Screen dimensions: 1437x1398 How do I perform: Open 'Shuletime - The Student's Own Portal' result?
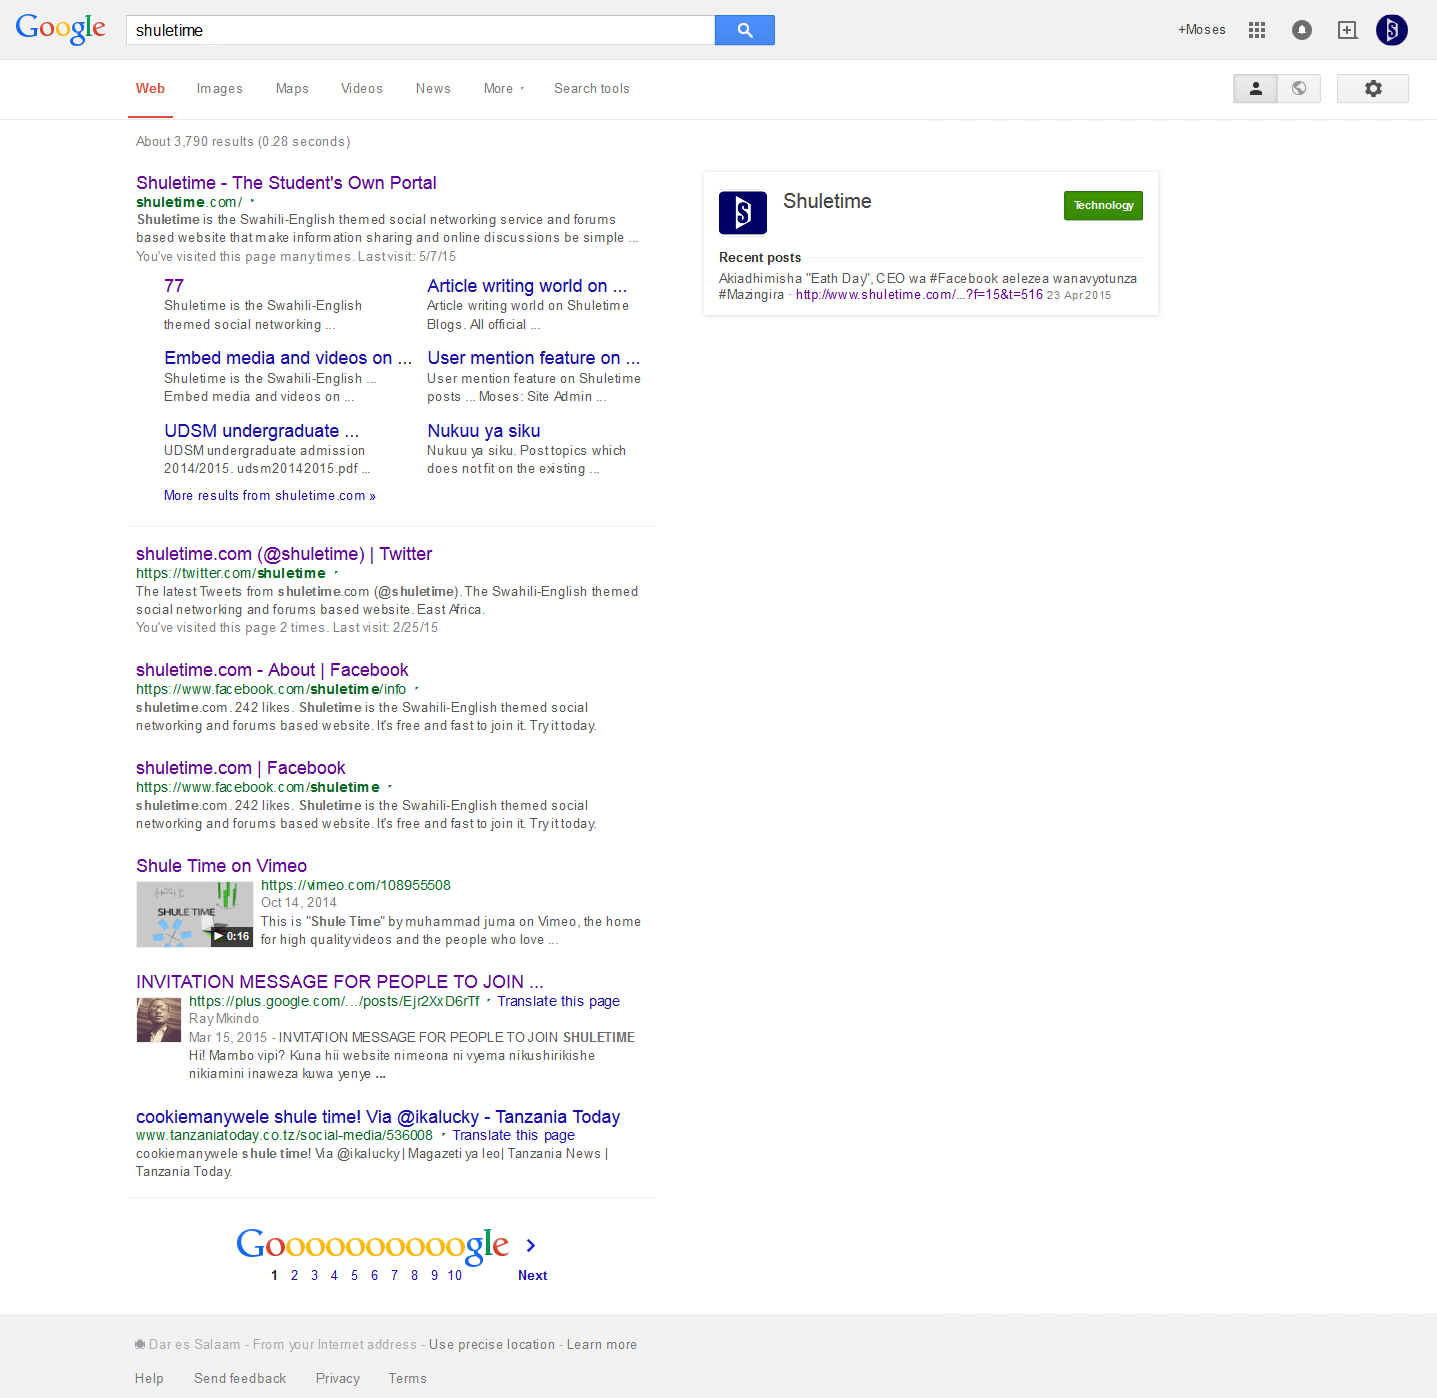coord(286,183)
